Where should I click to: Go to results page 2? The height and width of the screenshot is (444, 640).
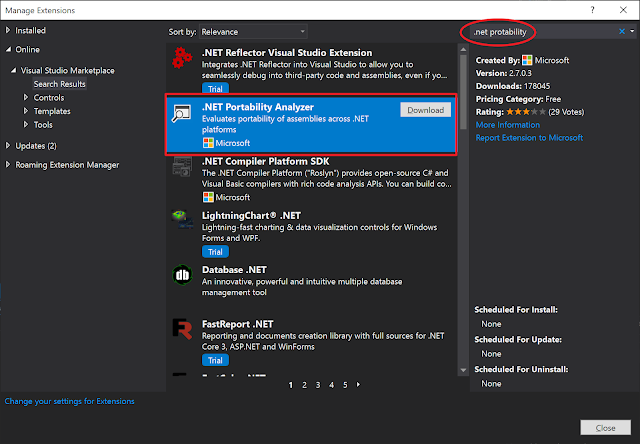(x=304, y=385)
